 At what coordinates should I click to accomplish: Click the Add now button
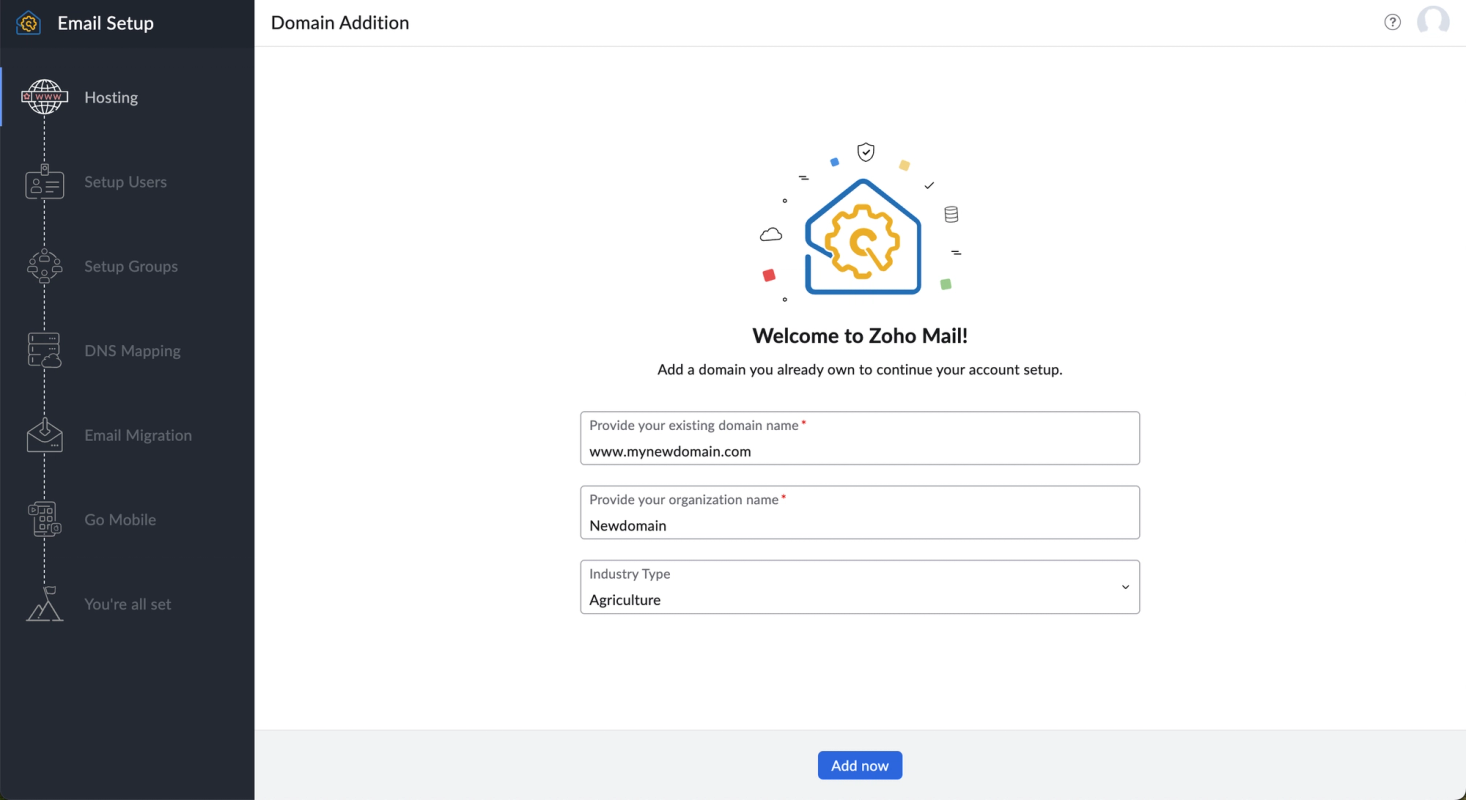(860, 765)
